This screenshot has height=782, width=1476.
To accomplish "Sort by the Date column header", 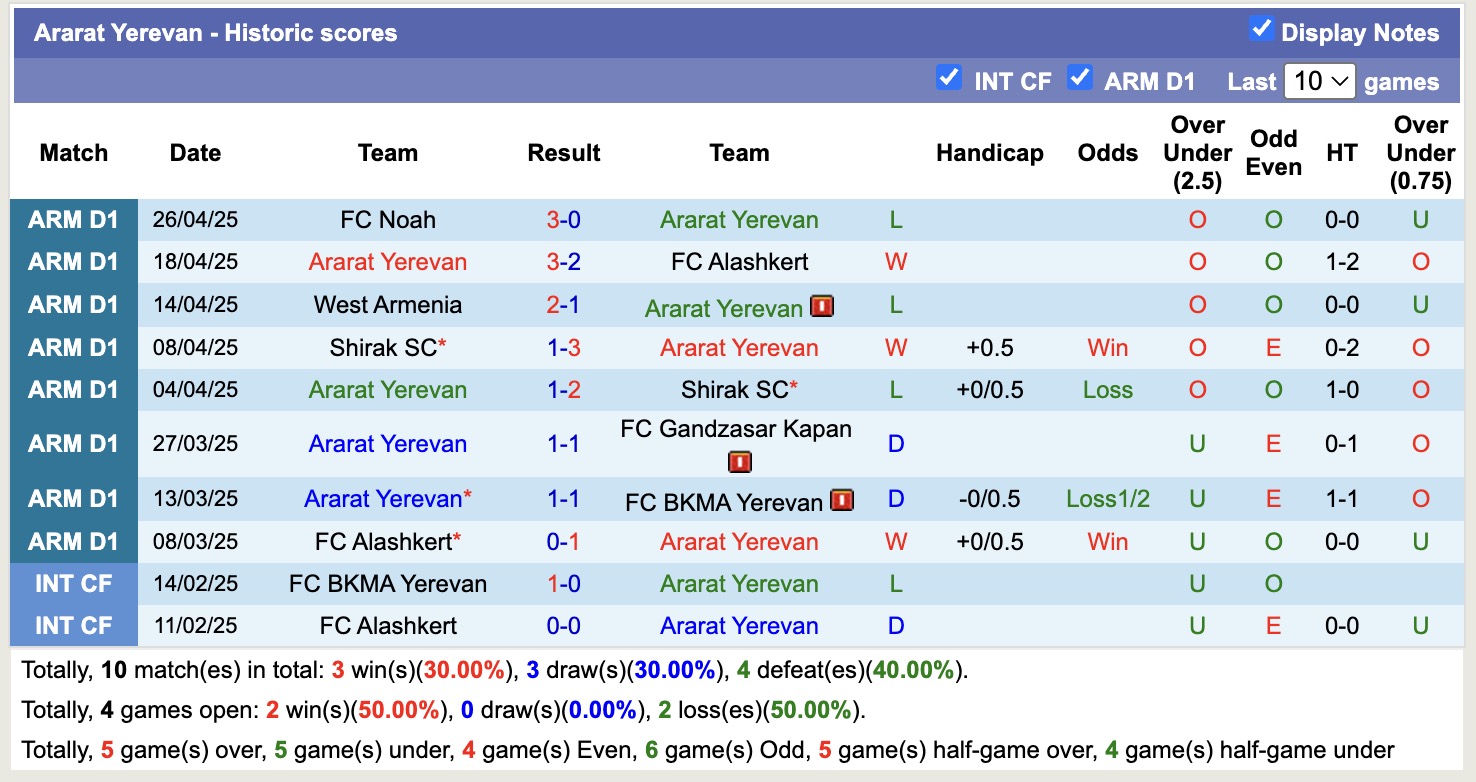I will point(194,152).
